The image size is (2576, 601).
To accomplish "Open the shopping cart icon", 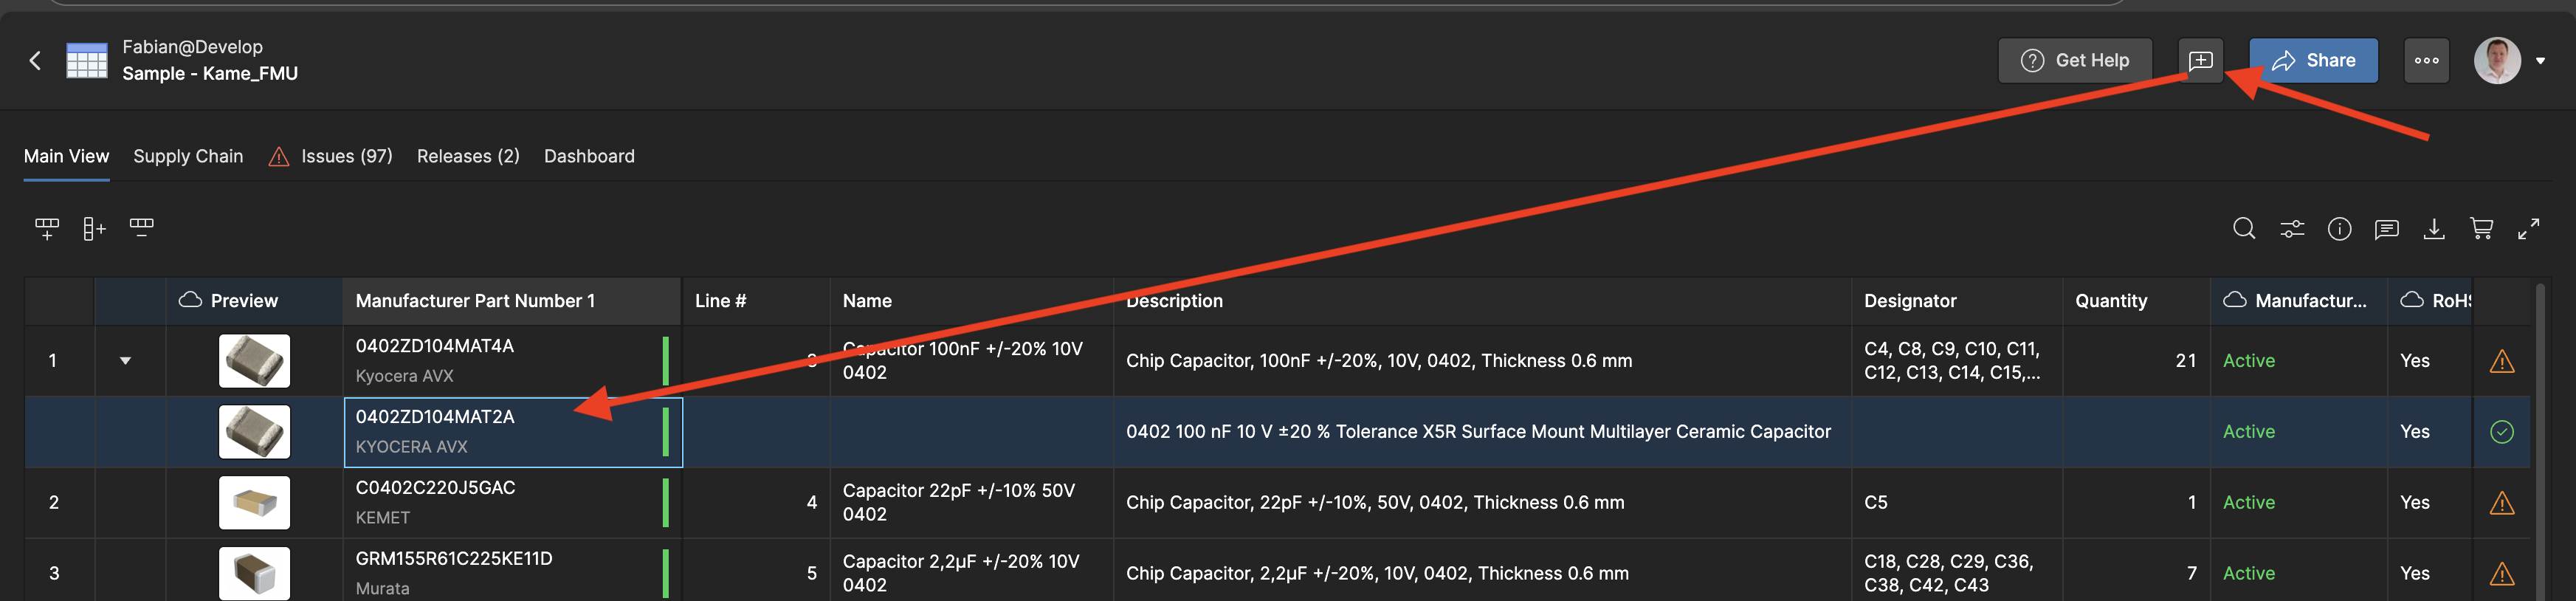I will click(x=2481, y=229).
